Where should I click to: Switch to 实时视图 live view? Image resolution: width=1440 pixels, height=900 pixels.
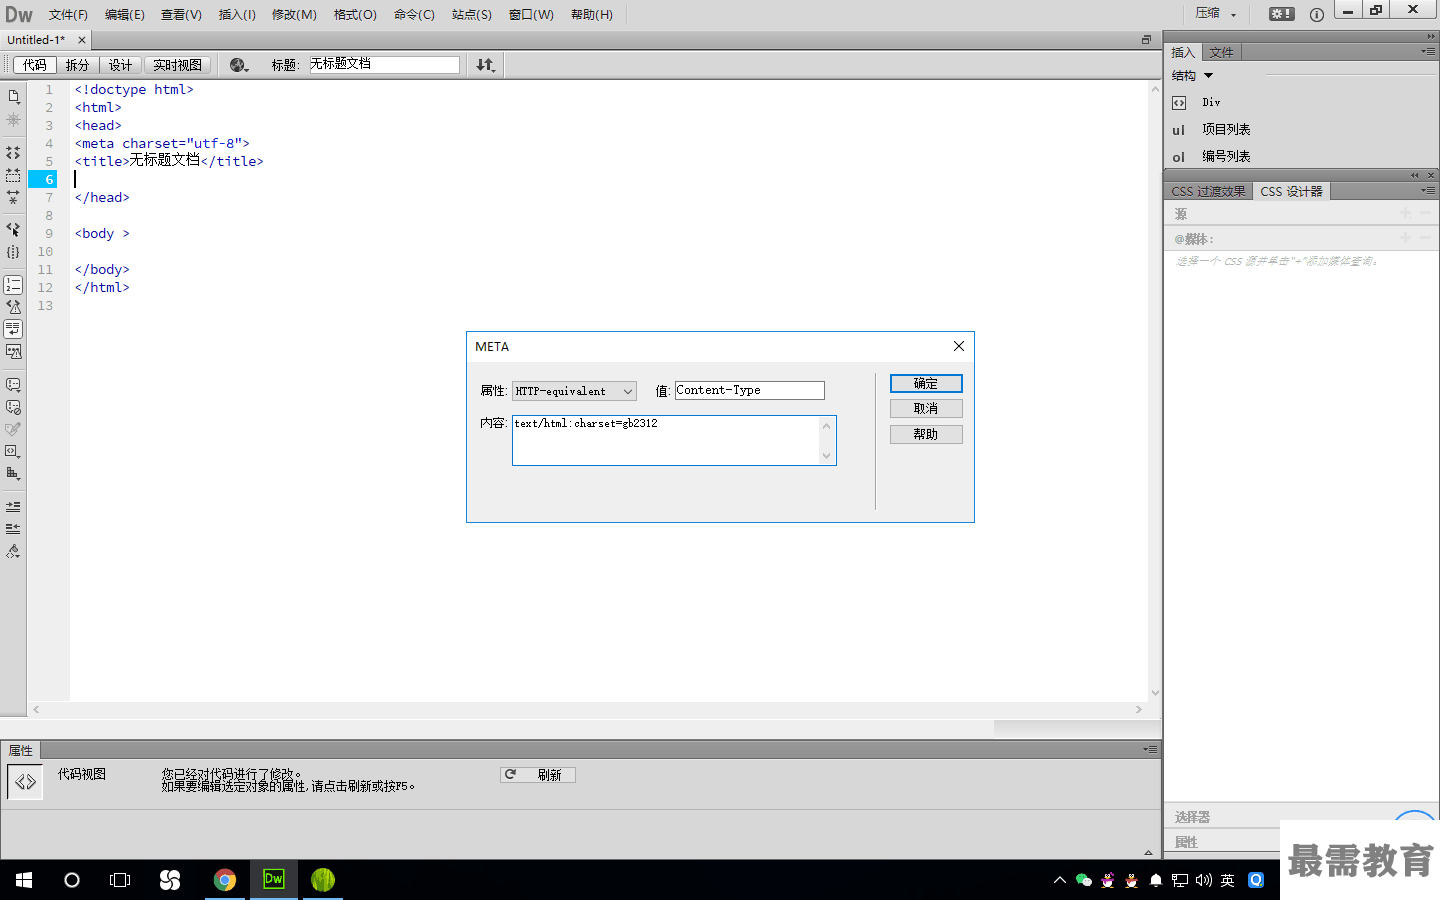pyautogui.click(x=177, y=65)
